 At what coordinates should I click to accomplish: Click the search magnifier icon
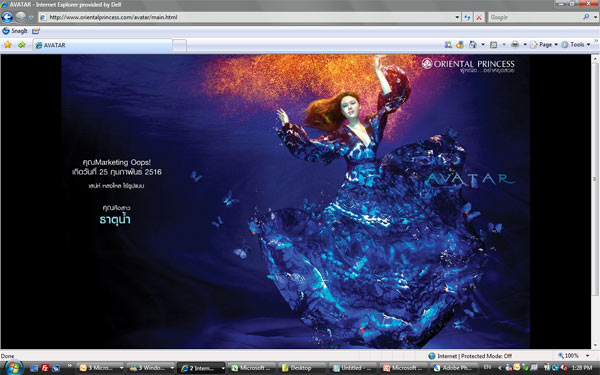[x=586, y=17]
